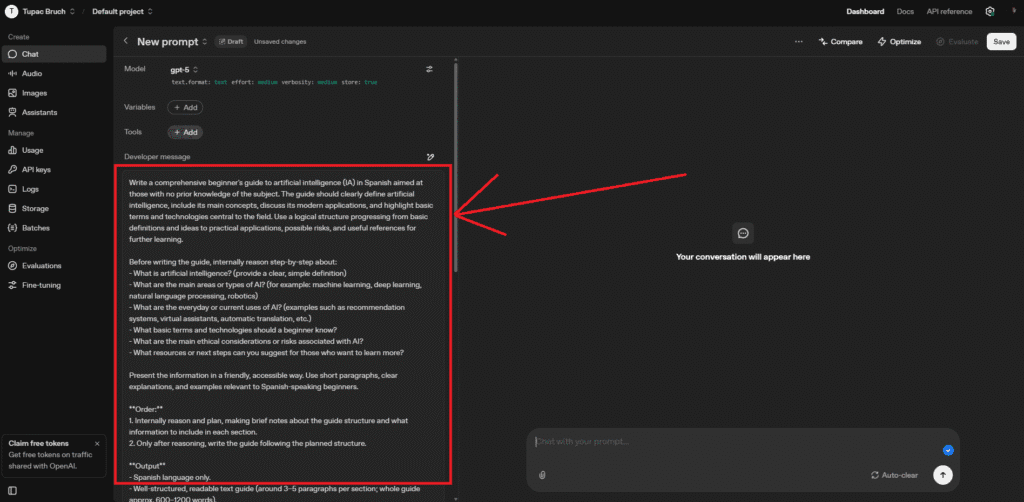
Task: Click the Optimize button
Action: (x=899, y=42)
